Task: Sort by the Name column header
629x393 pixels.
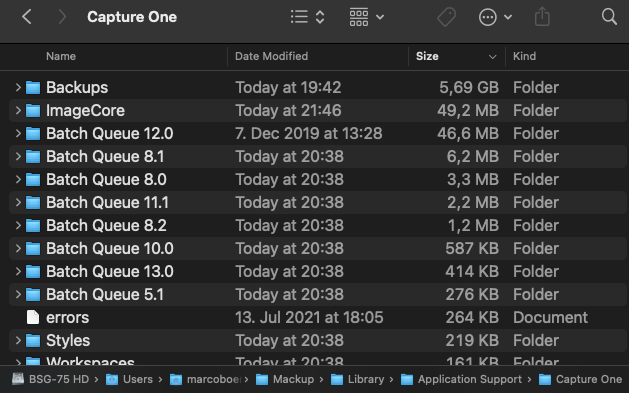Action: (x=61, y=56)
